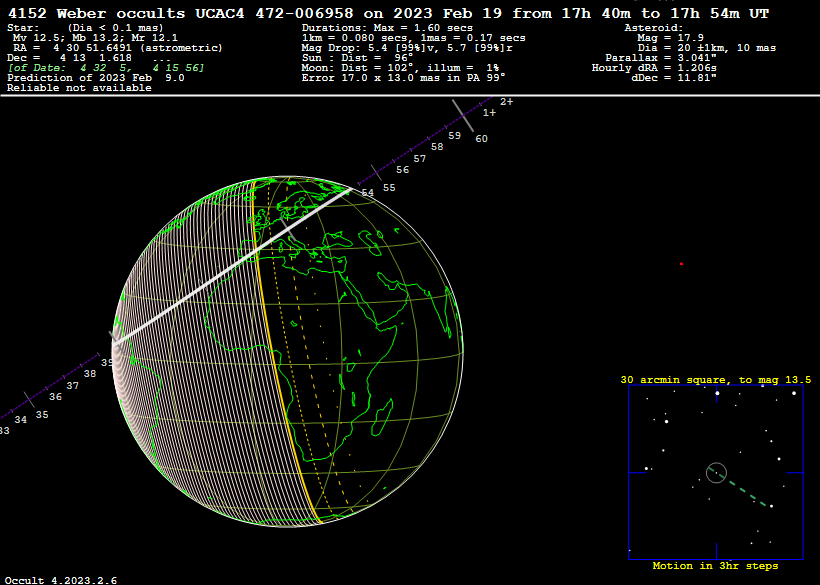Select the "Occult 4.2023.2.6" version text

click(x=61, y=580)
